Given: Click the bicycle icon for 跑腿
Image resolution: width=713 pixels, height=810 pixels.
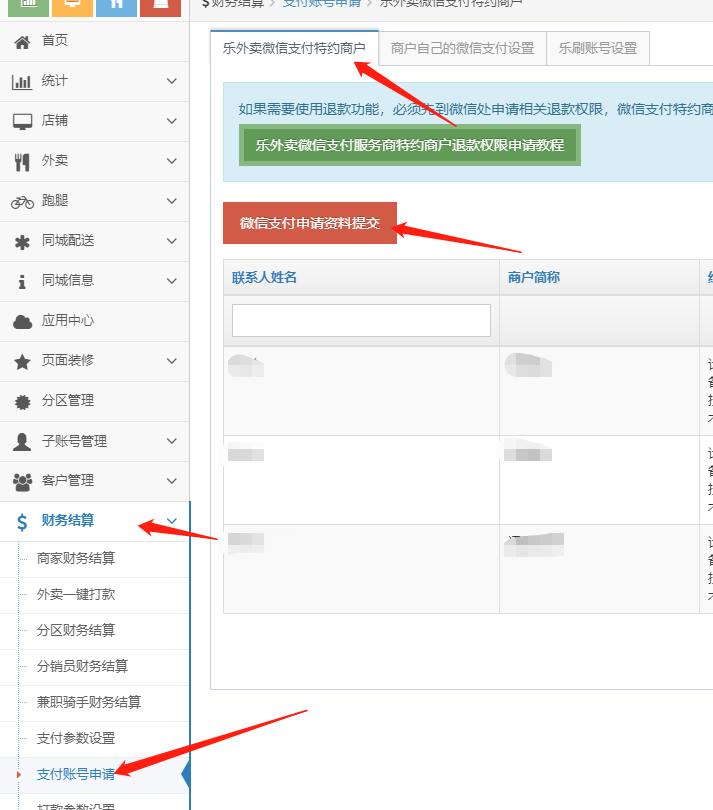Looking at the screenshot, I should 22,201.
